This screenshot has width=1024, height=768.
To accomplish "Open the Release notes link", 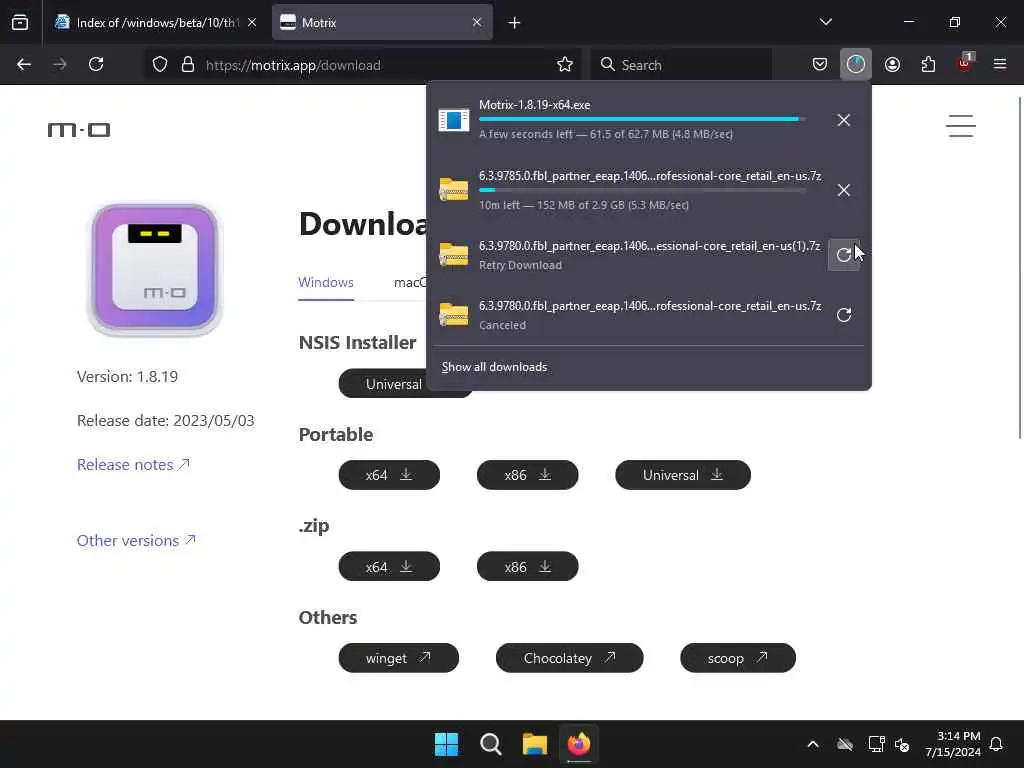I will click(133, 464).
